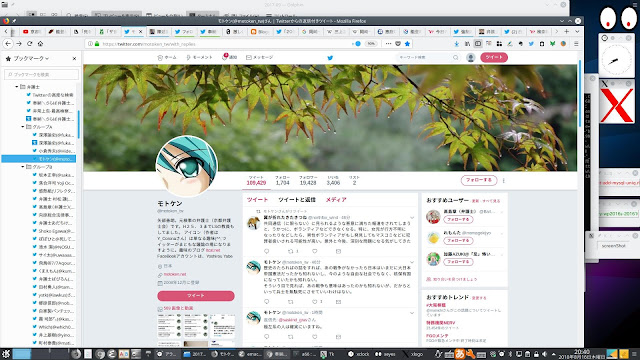Follow the first suggested user

(x=458, y=220)
